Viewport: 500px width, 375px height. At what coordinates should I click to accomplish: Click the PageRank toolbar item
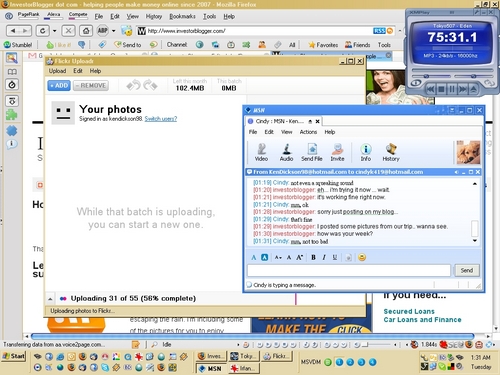(x=28, y=15)
